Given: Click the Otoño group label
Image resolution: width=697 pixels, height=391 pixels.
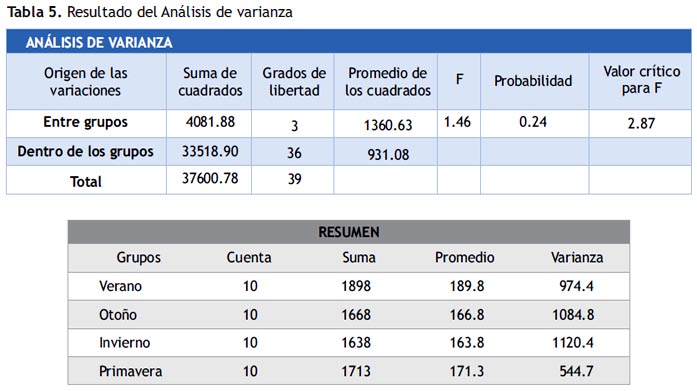Looking at the screenshot, I should pyautogui.click(x=118, y=315).
